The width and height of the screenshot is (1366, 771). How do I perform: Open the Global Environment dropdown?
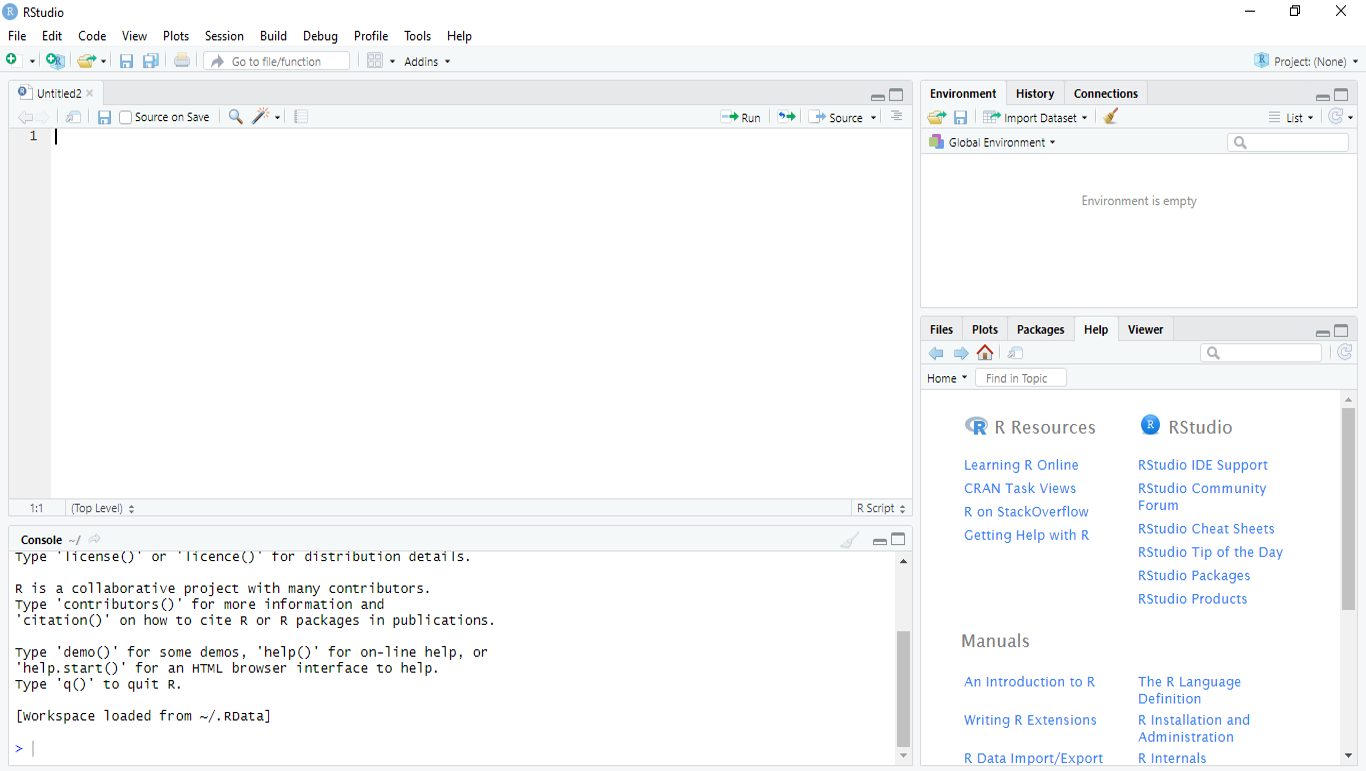tap(992, 142)
